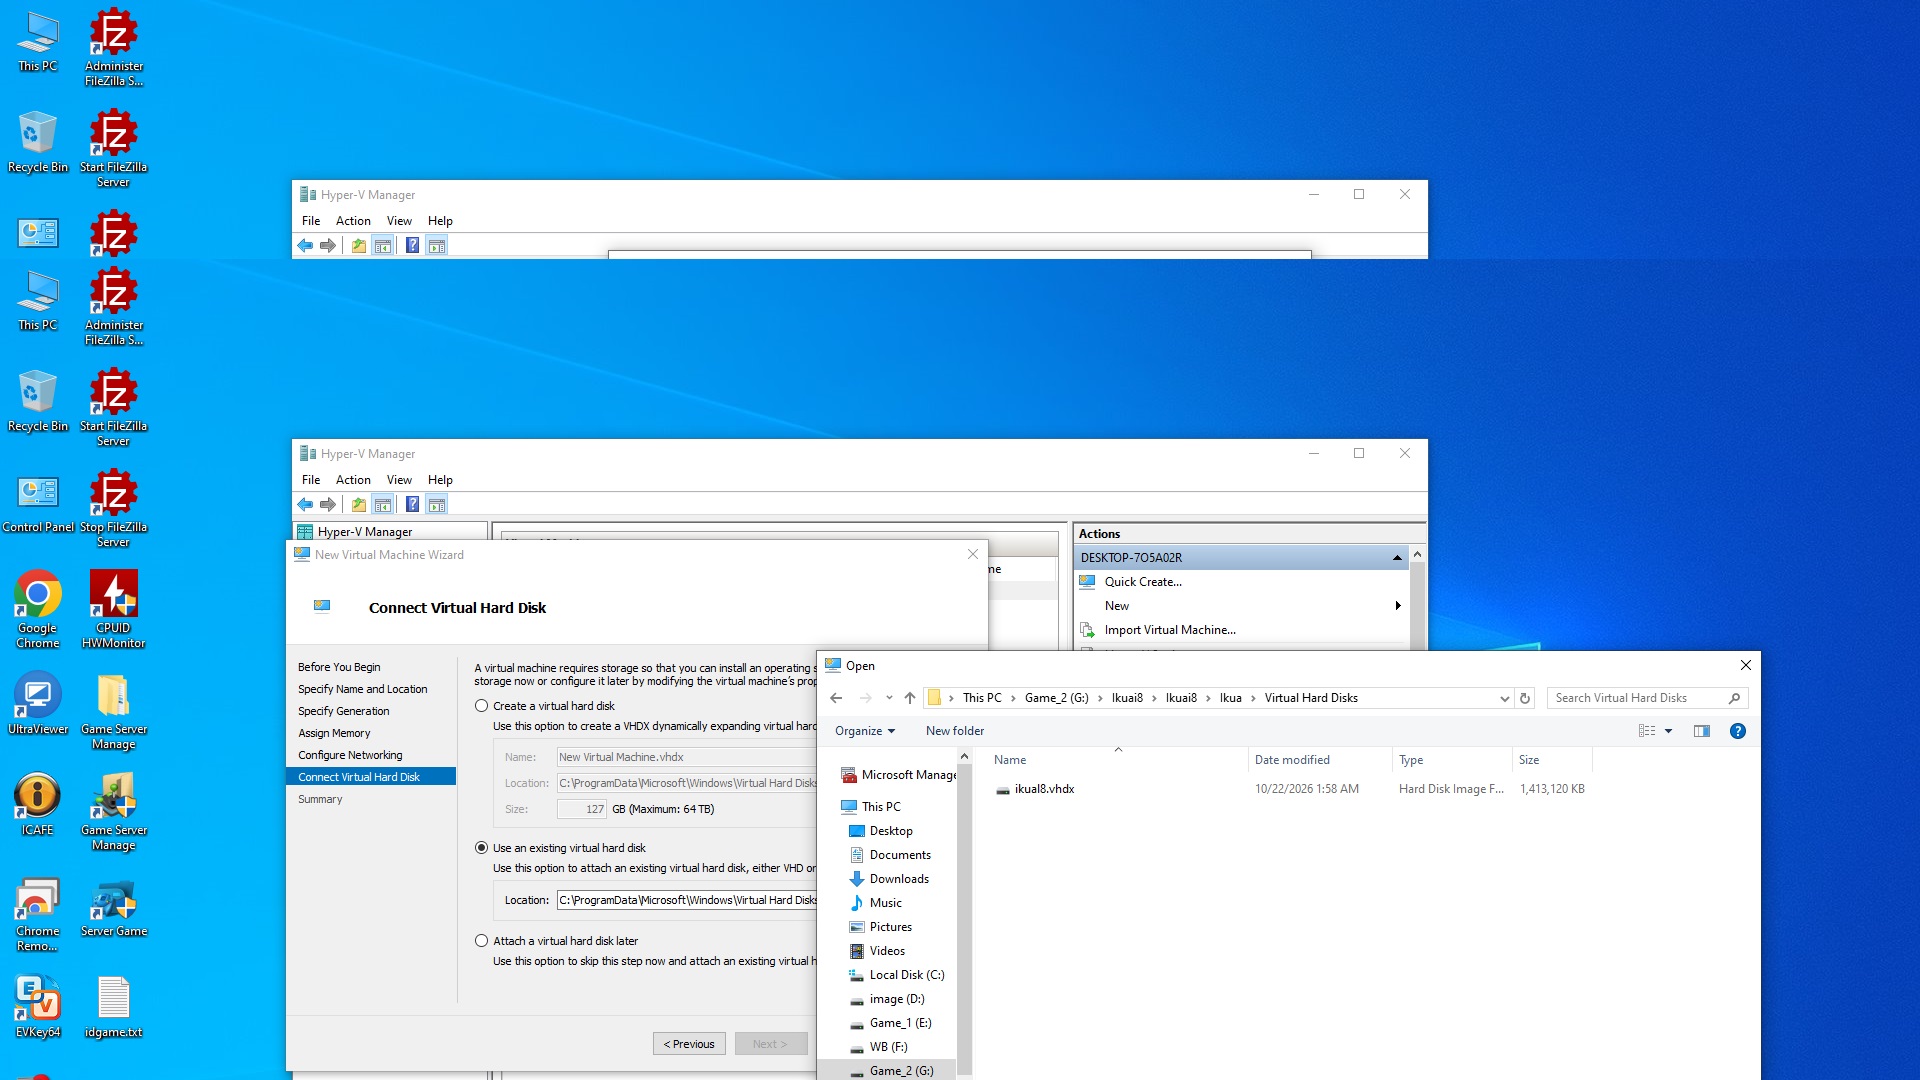Open recent locations dropdown beside forward arrow
This screenshot has height=1080, width=1920.
889,698
